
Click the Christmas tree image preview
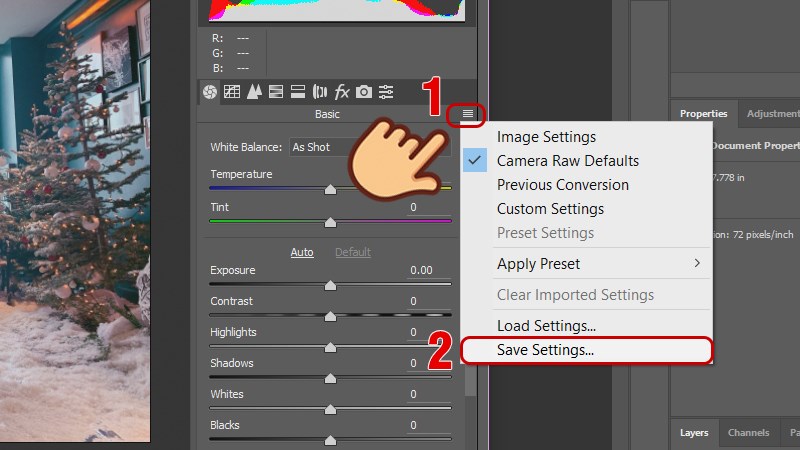coord(75,220)
